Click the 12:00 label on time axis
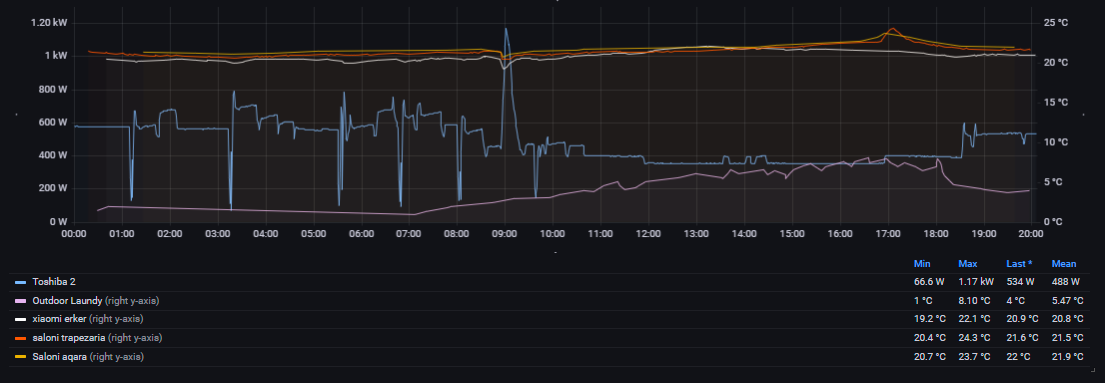 [x=648, y=233]
